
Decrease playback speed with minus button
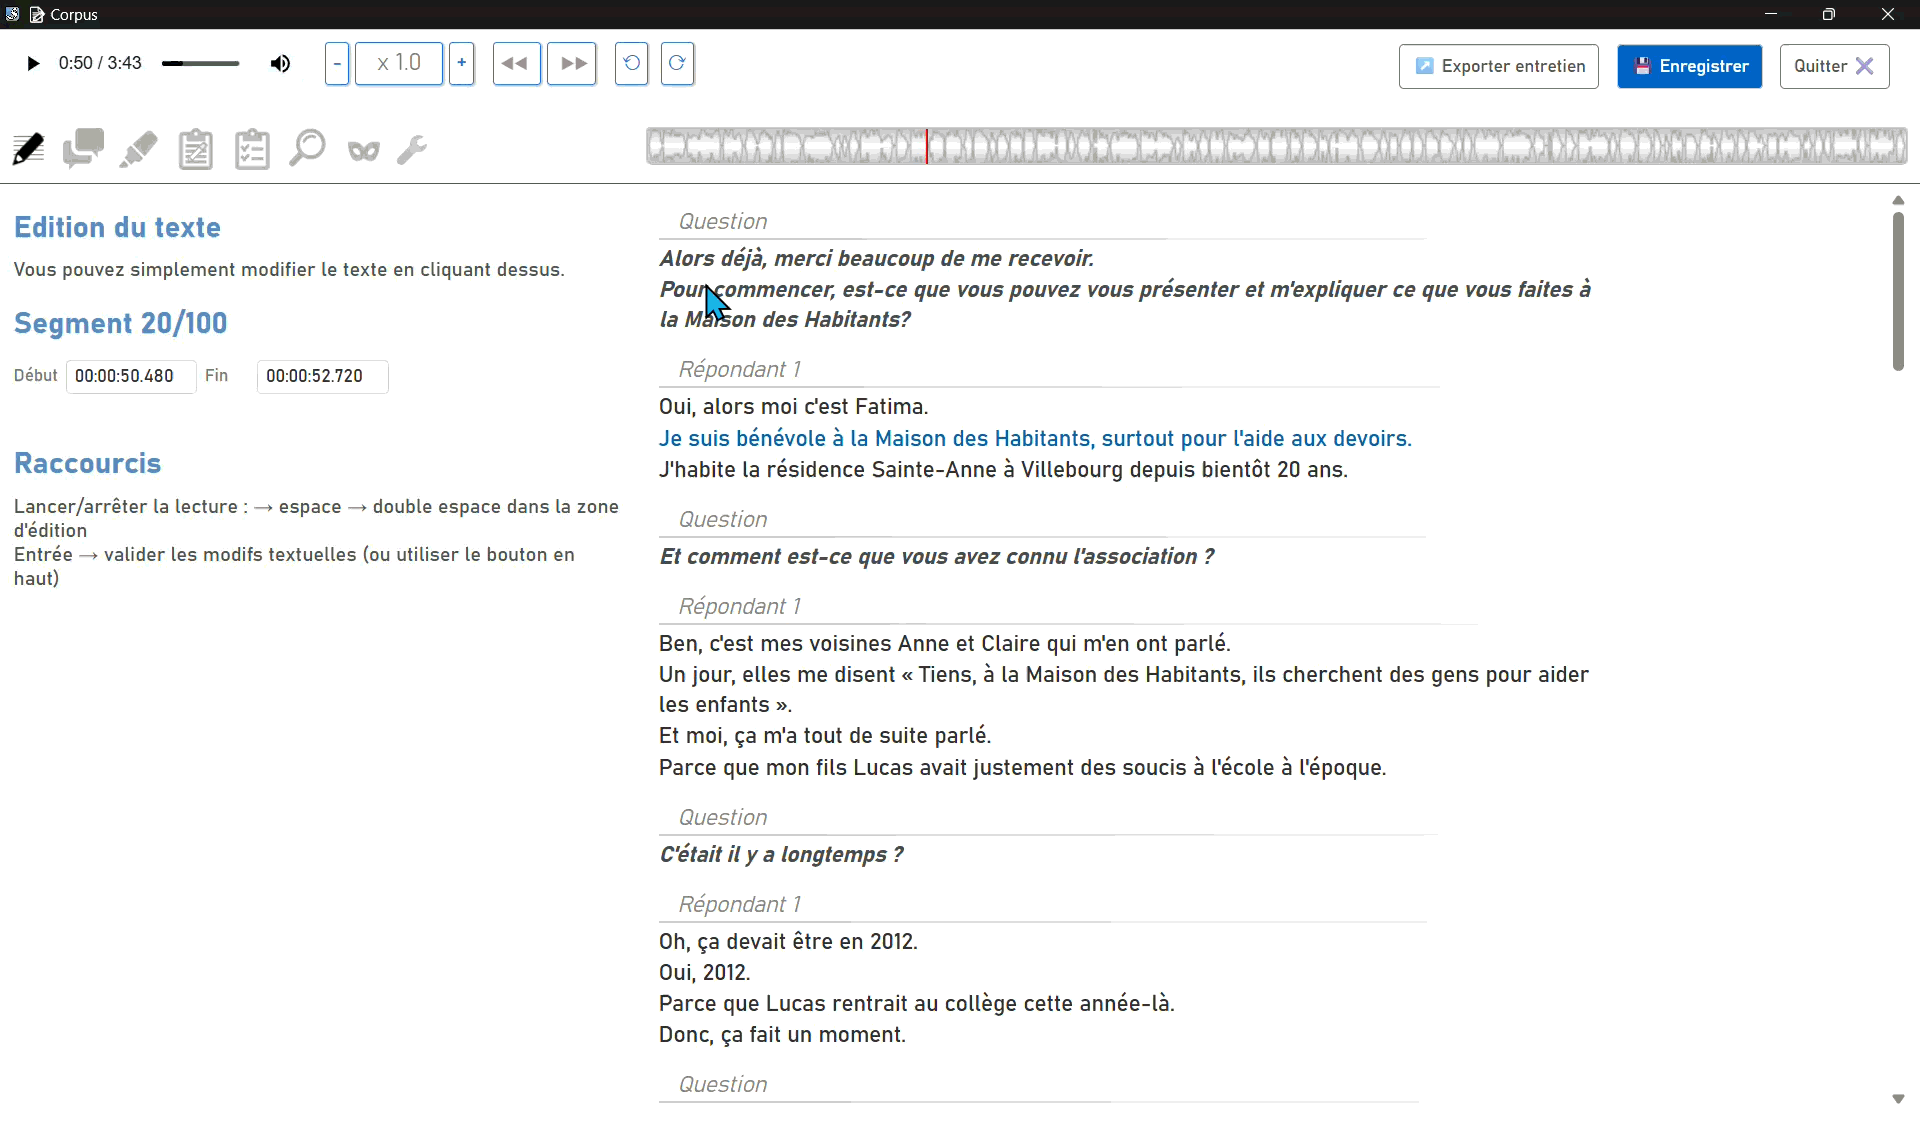pyautogui.click(x=337, y=64)
